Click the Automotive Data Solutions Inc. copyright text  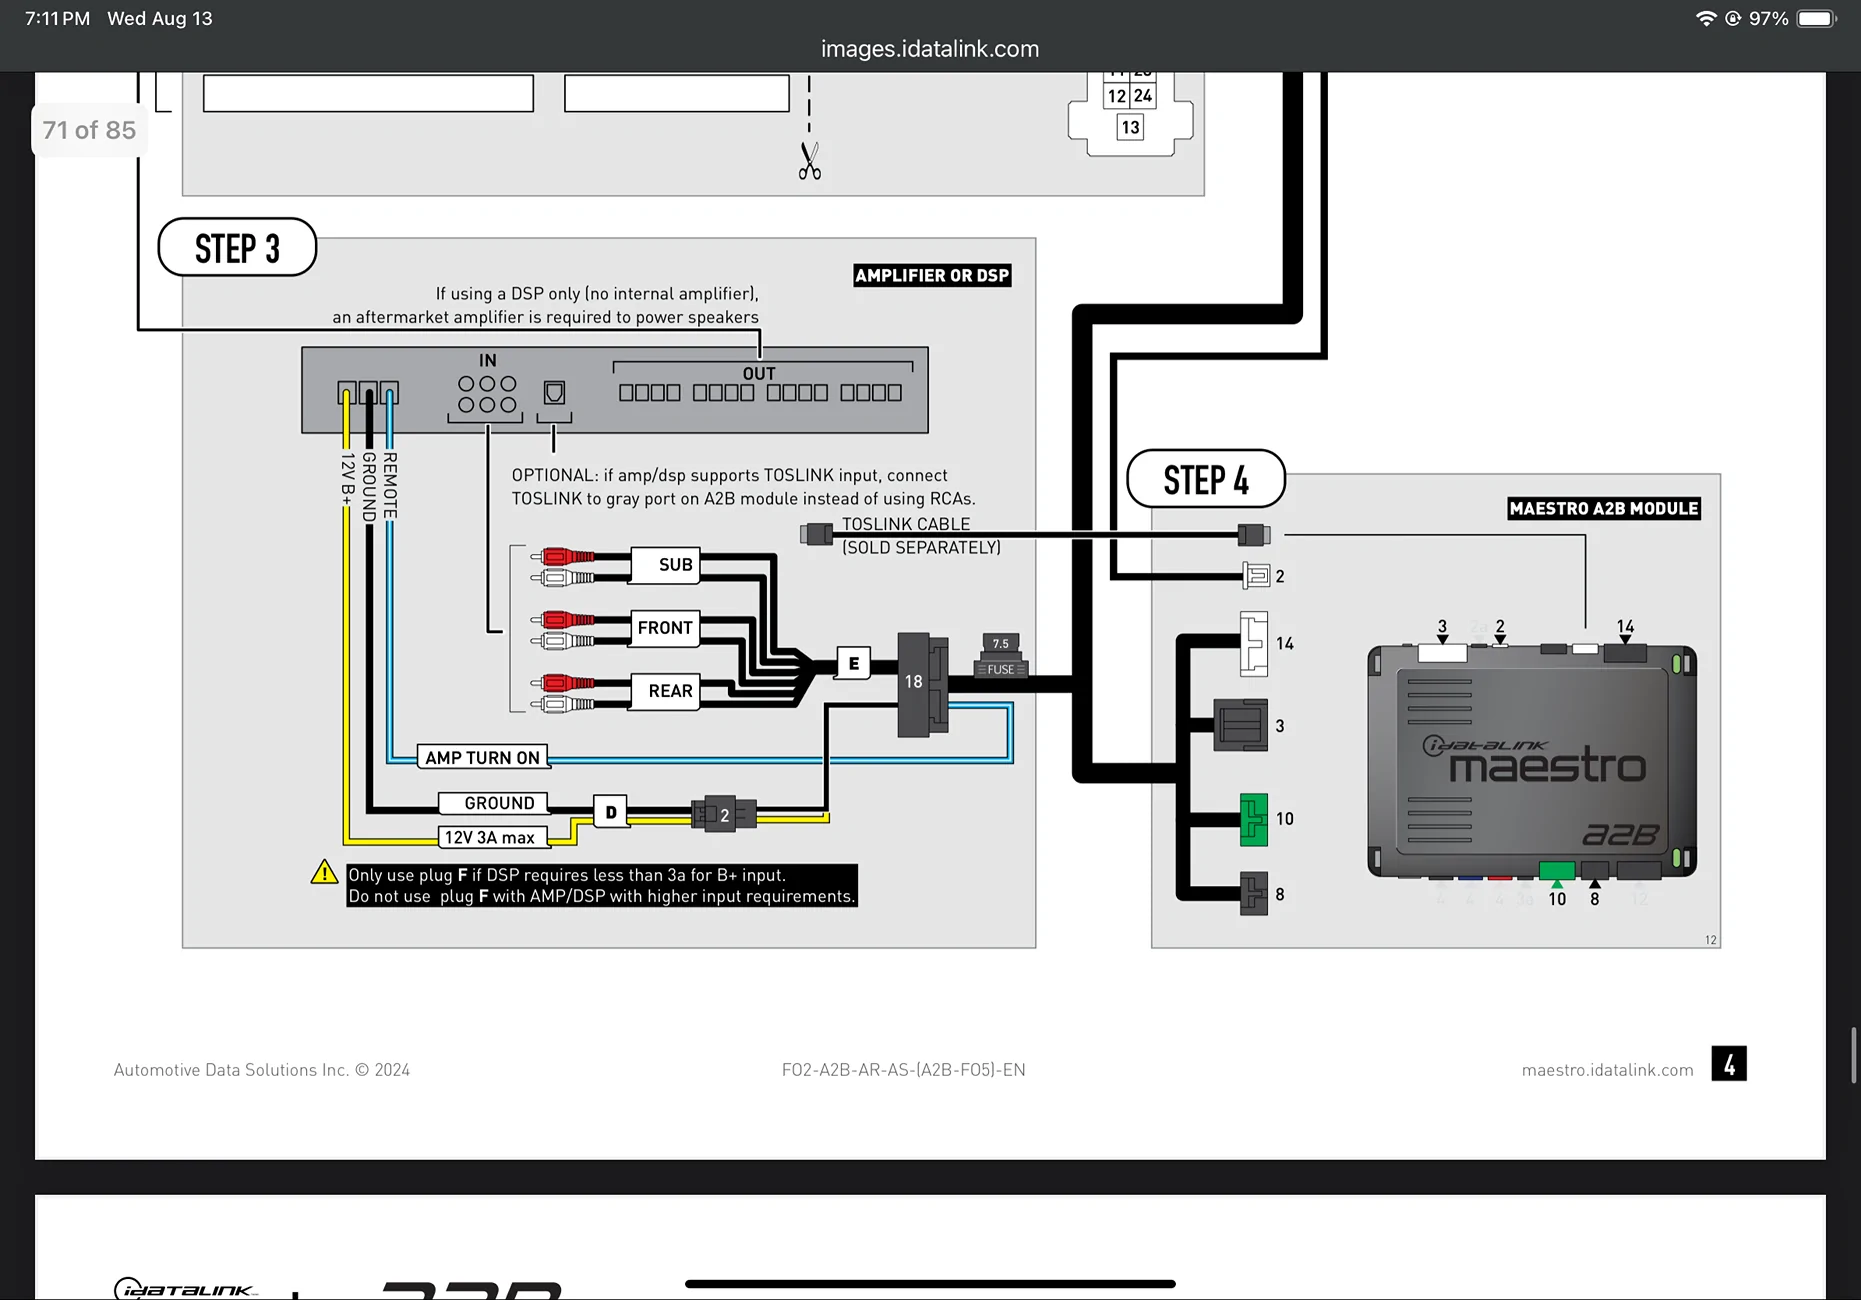click(262, 1070)
